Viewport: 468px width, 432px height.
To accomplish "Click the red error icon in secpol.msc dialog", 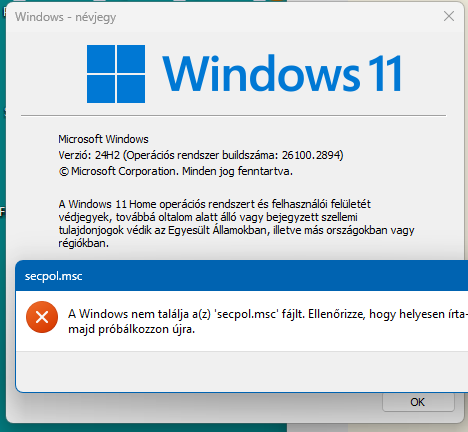I will pos(42,317).
